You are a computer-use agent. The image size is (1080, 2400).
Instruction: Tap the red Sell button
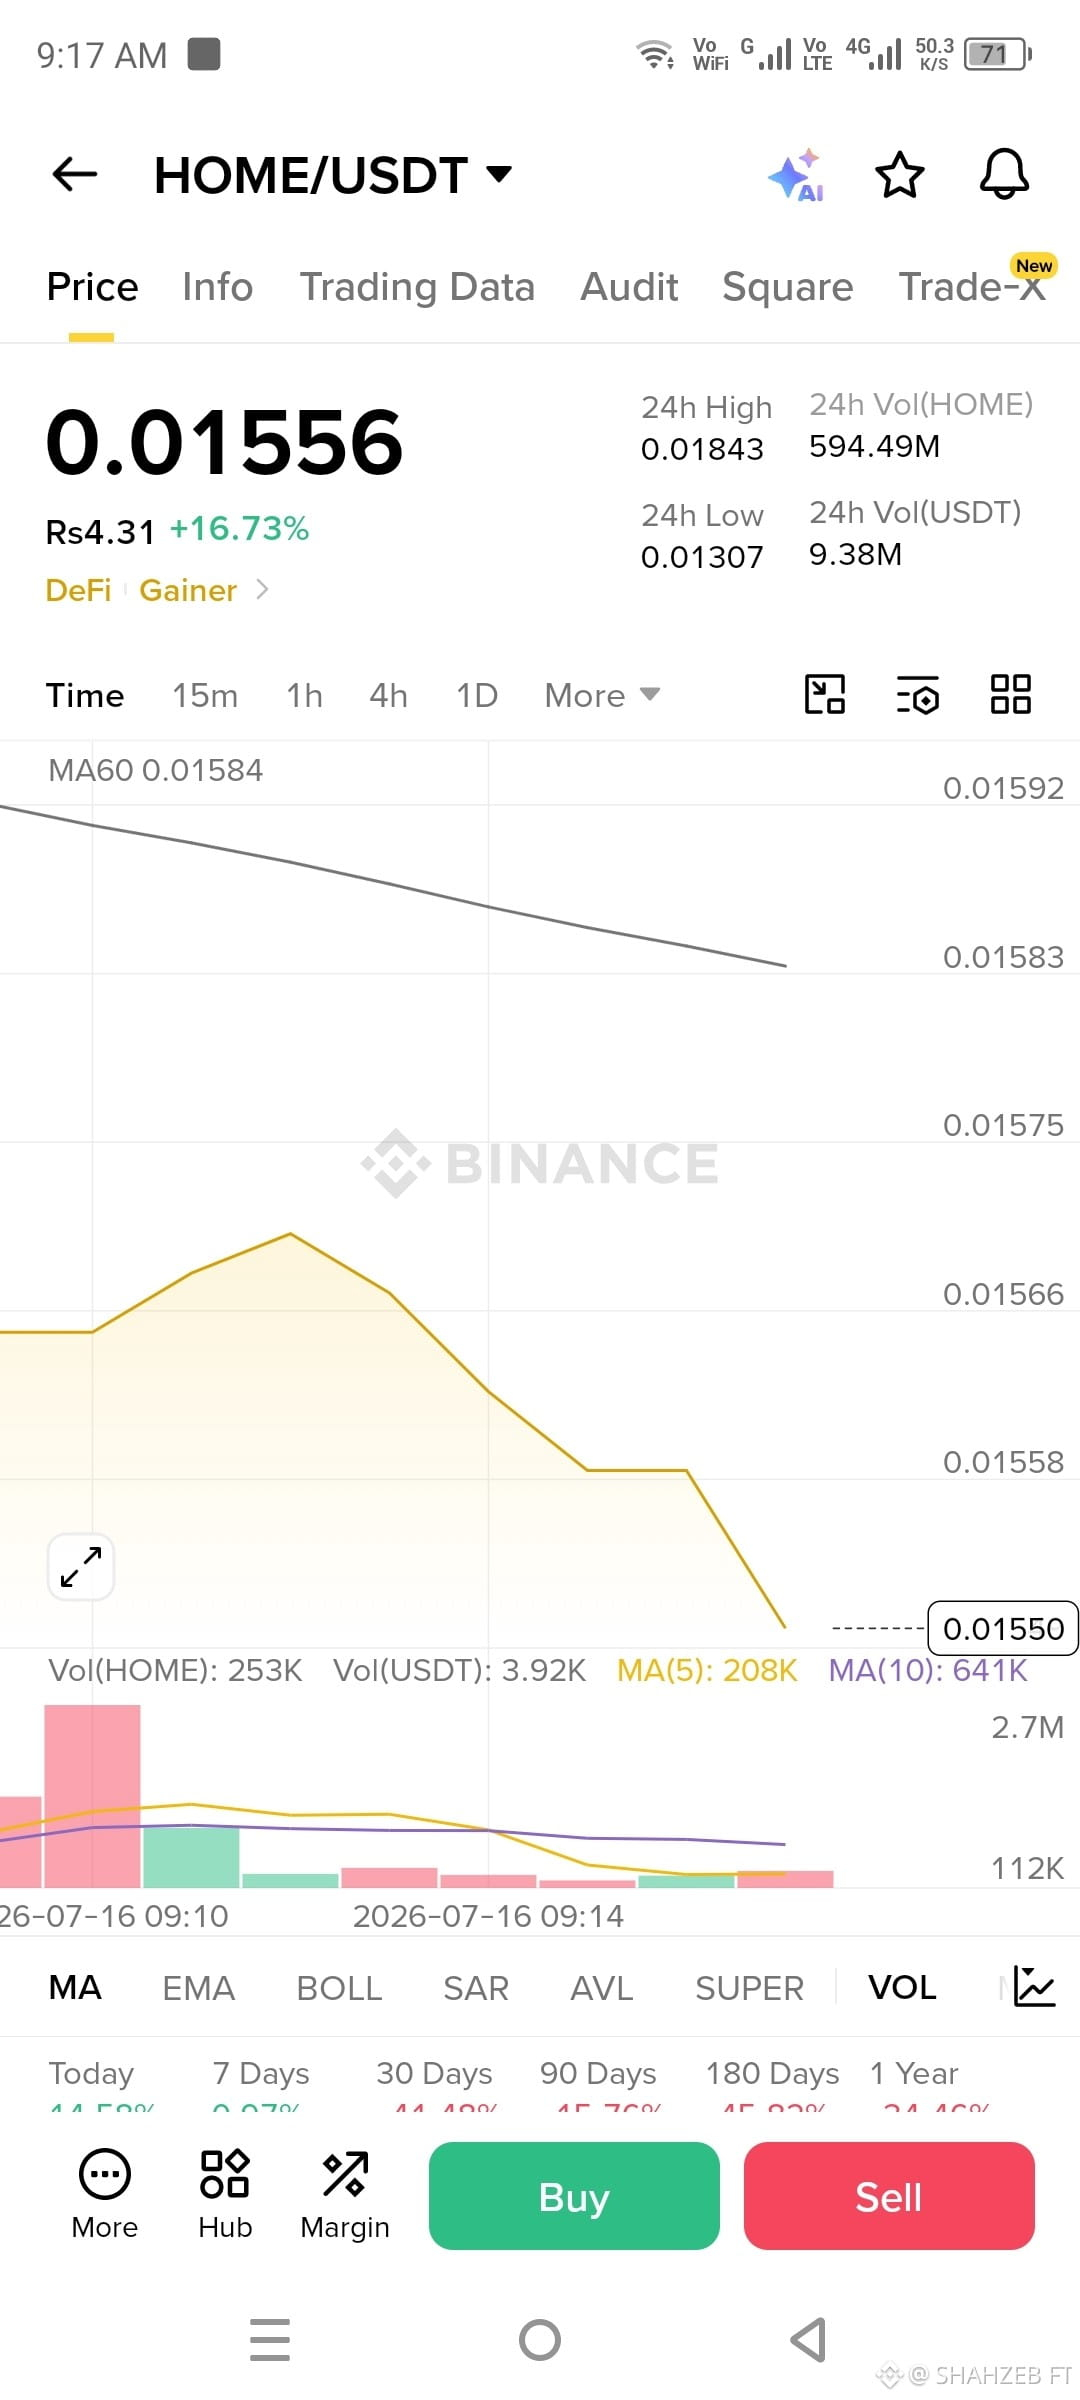pos(889,2196)
